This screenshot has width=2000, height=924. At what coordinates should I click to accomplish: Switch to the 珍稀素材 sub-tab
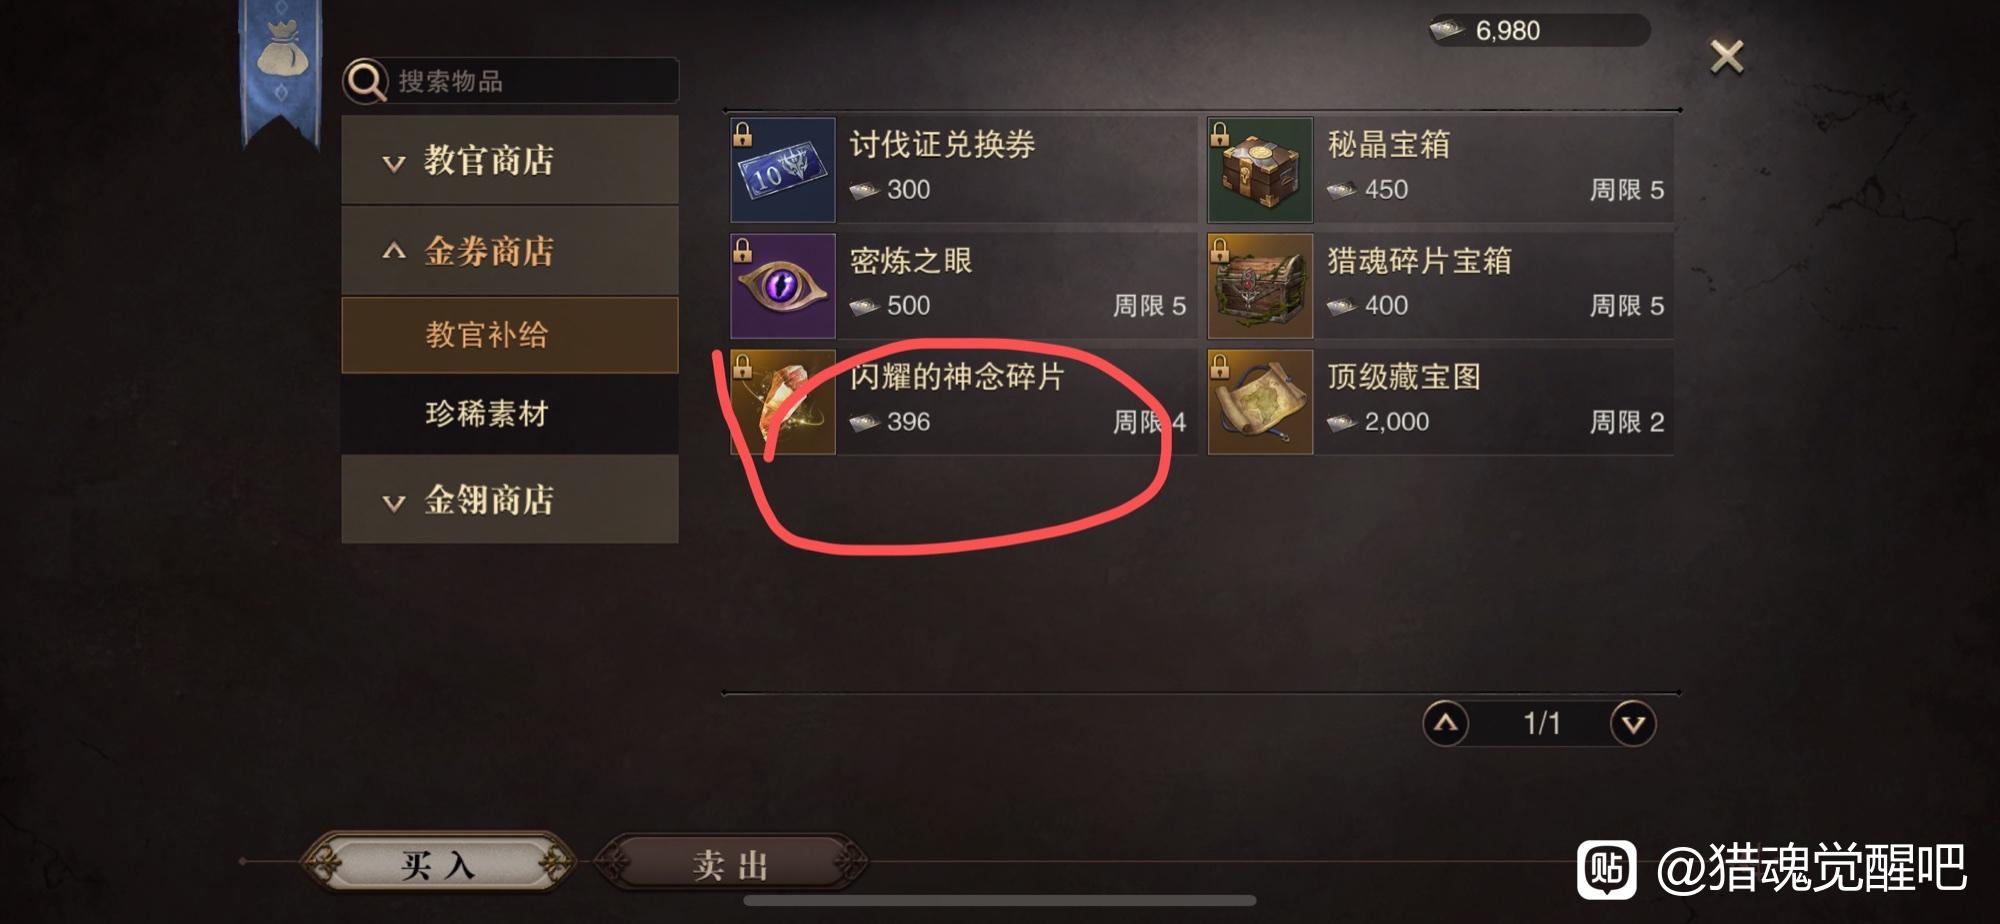pos(510,413)
